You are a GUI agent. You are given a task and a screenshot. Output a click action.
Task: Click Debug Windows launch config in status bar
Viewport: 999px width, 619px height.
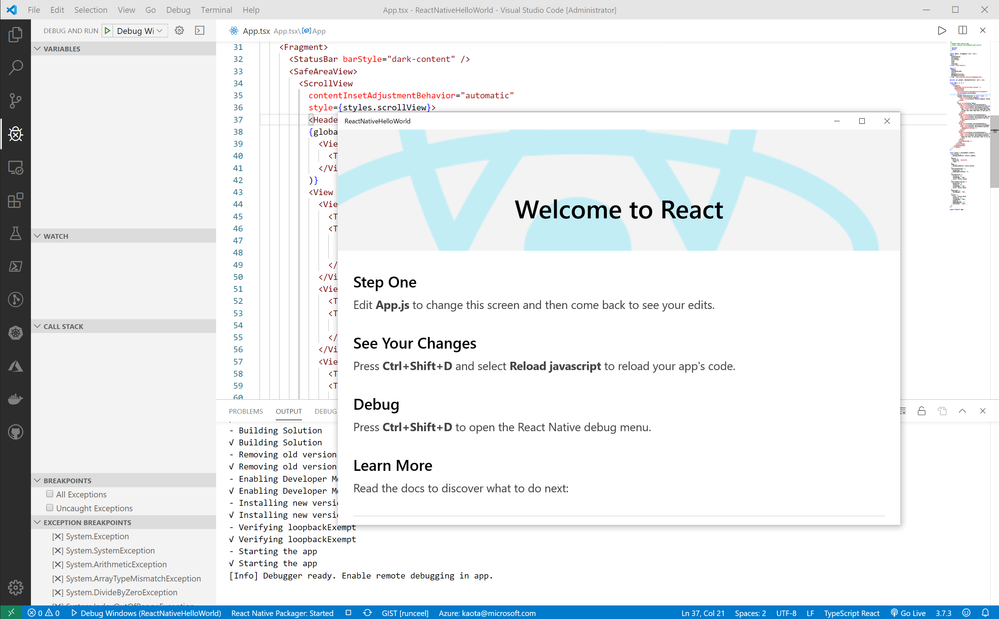(146, 613)
